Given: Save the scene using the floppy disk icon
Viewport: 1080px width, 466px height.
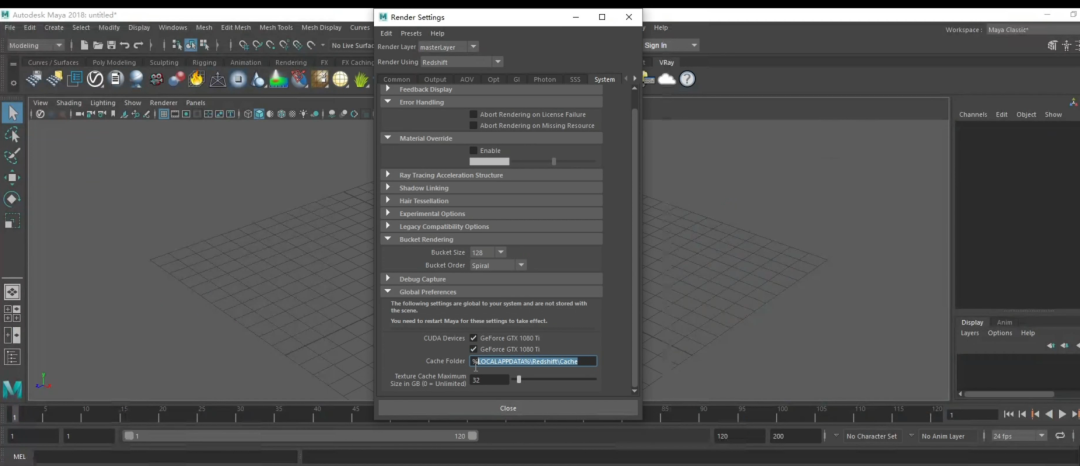Looking at the screenshot, I should coord(111,45).
